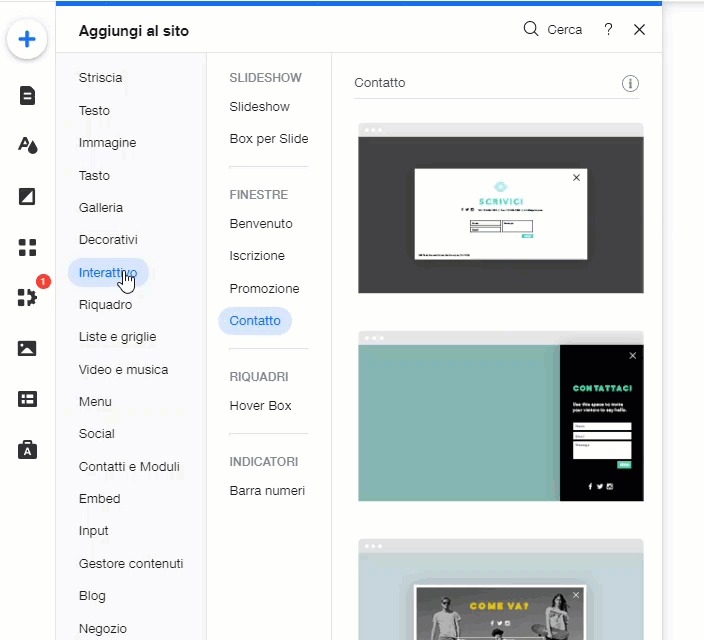Screen dimensions: 704x640
Task: Pick the Barra numeri indicator option
Action: tap(267, 491)
